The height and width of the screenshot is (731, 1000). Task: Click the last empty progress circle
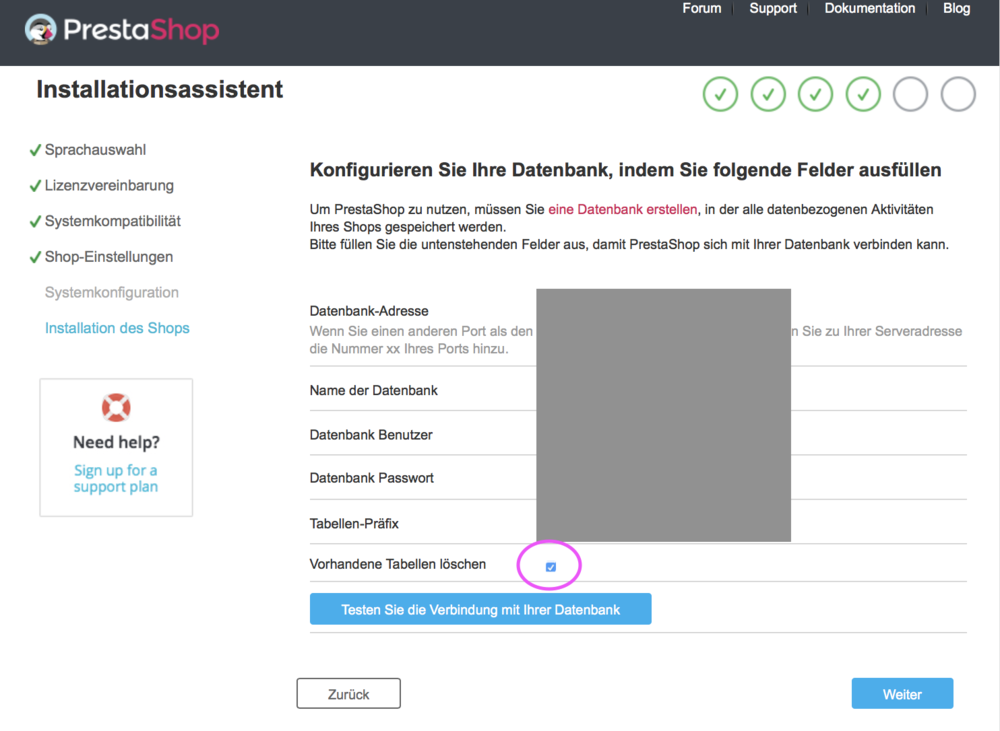[x=957, y=94]
